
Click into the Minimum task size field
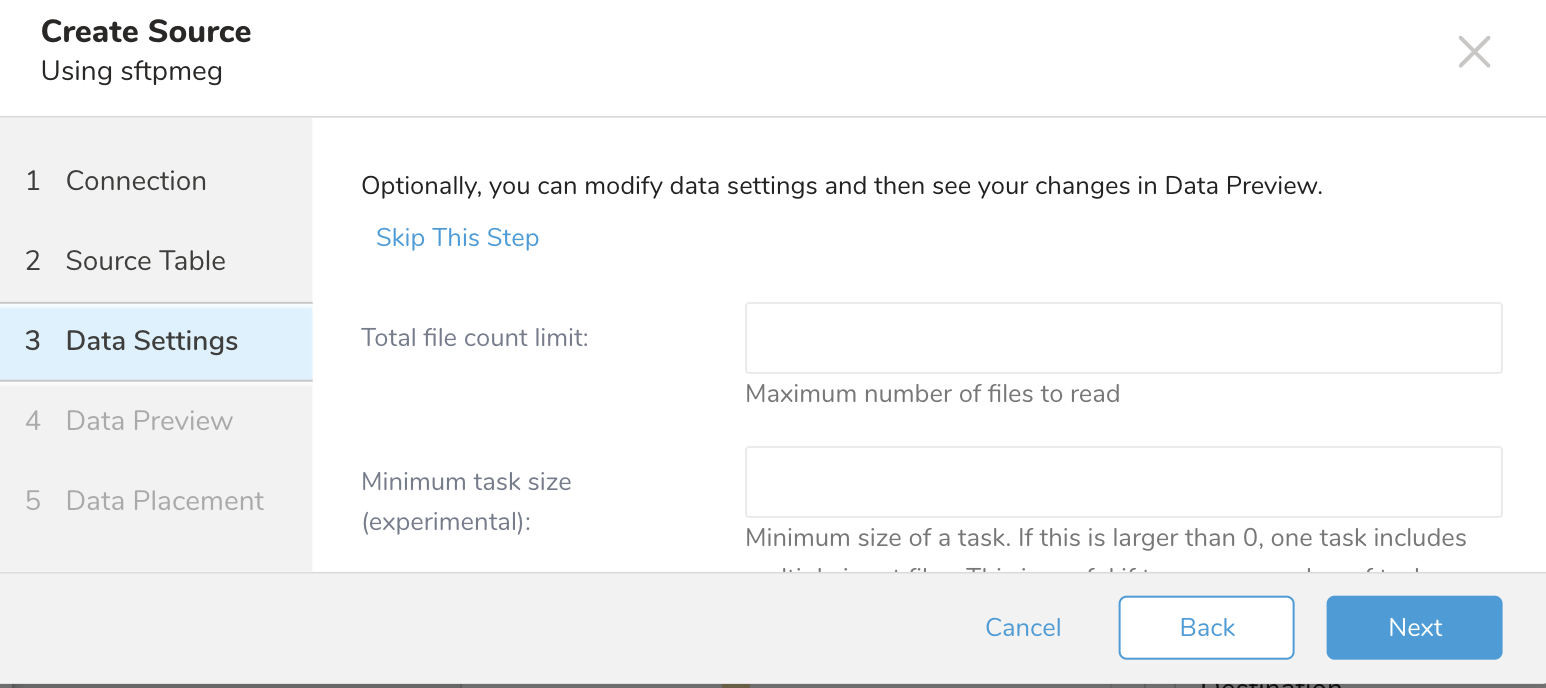[1123, 482]
